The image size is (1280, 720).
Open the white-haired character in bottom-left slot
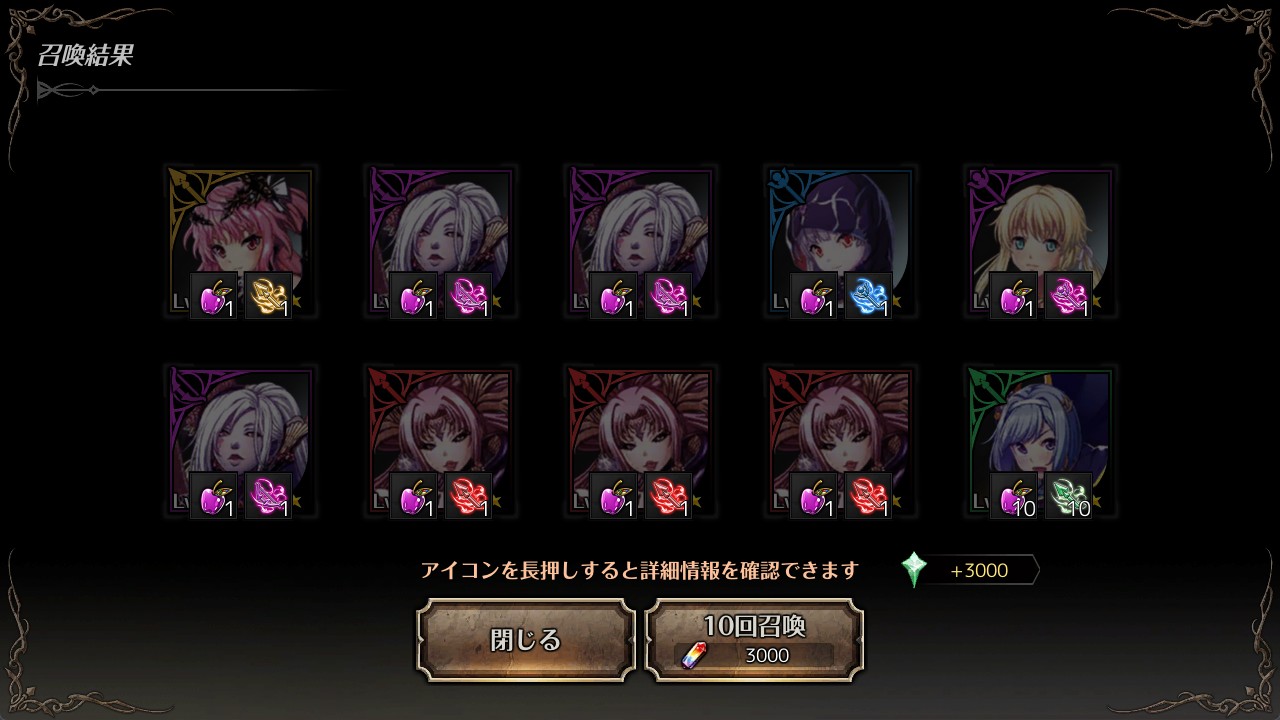[x=240, y=442]
